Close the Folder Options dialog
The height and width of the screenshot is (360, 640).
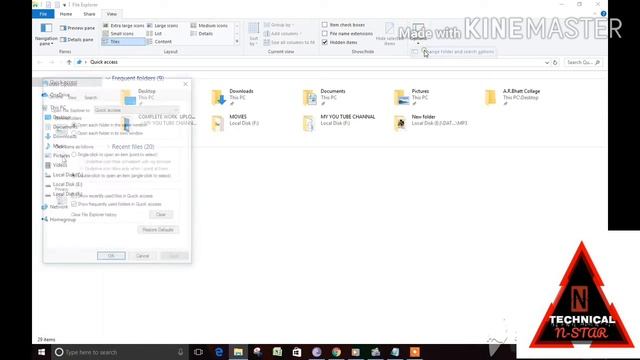186,84
